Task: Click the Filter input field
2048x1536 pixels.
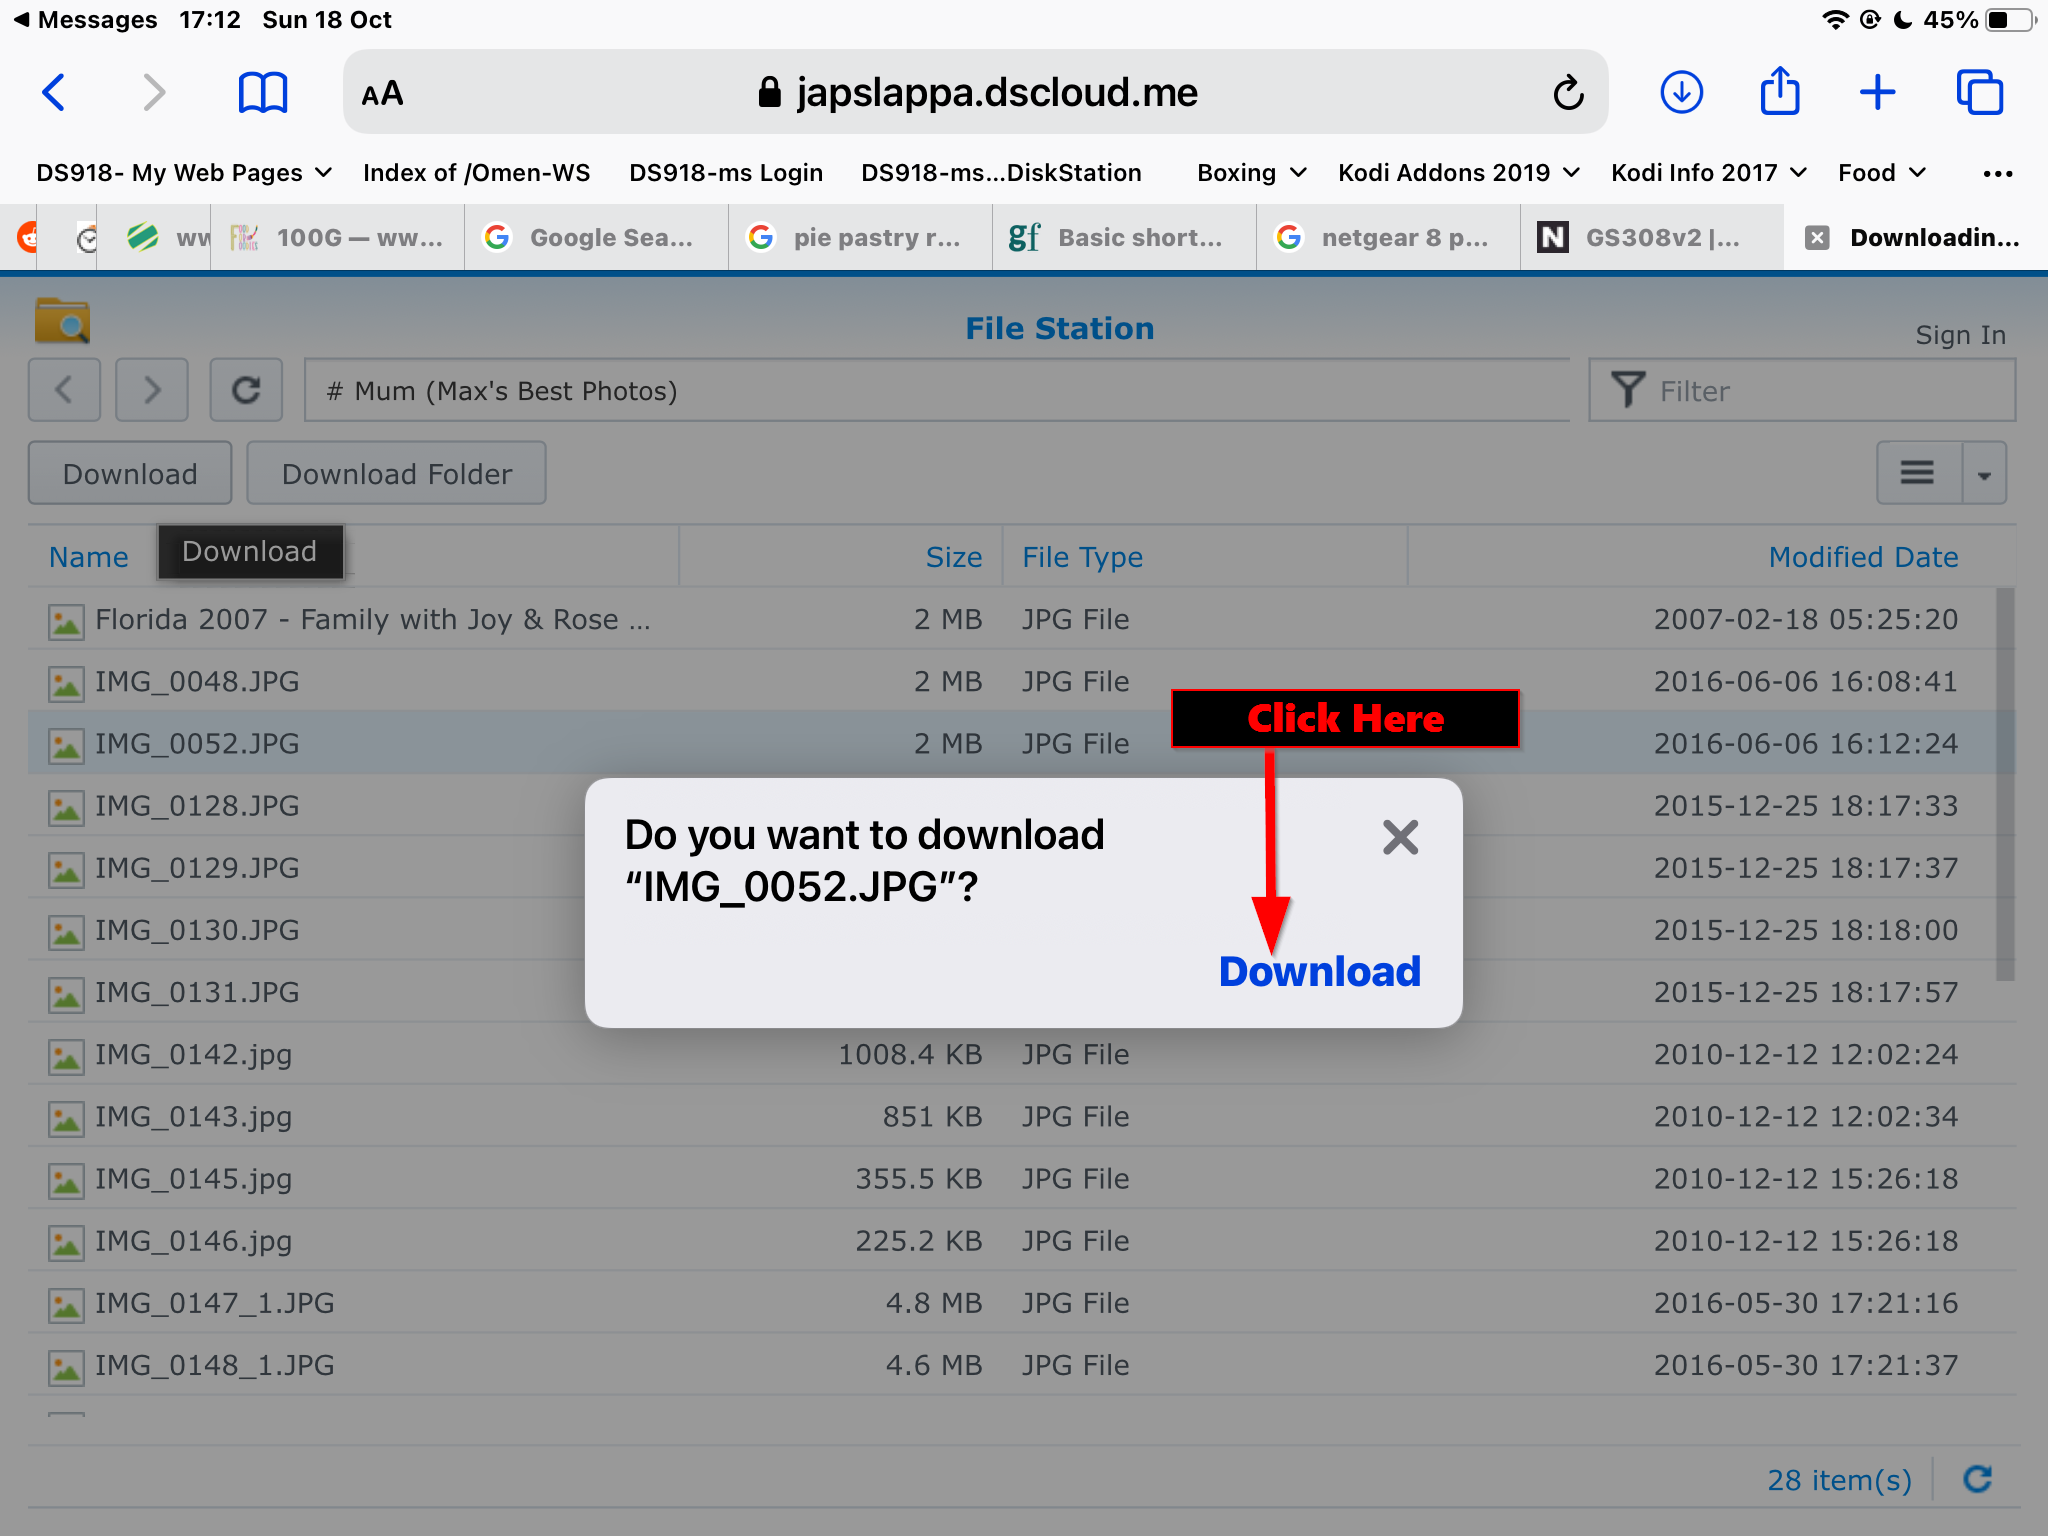Action: point(1802,390)
